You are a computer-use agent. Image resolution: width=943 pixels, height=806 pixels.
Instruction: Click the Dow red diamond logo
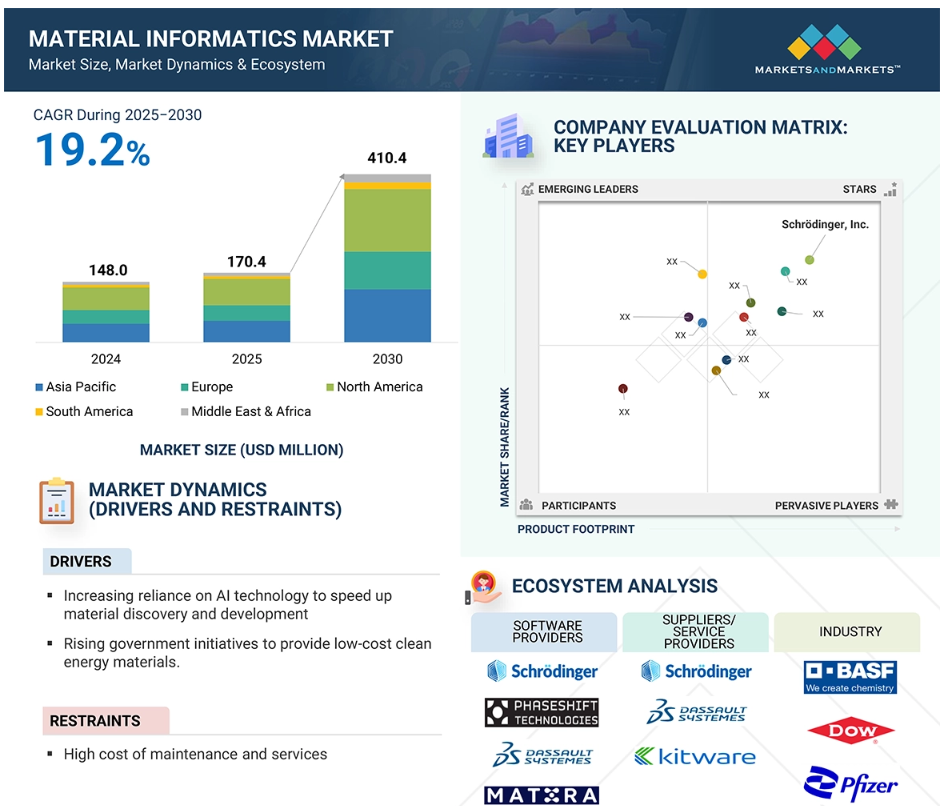pos(850,731)
